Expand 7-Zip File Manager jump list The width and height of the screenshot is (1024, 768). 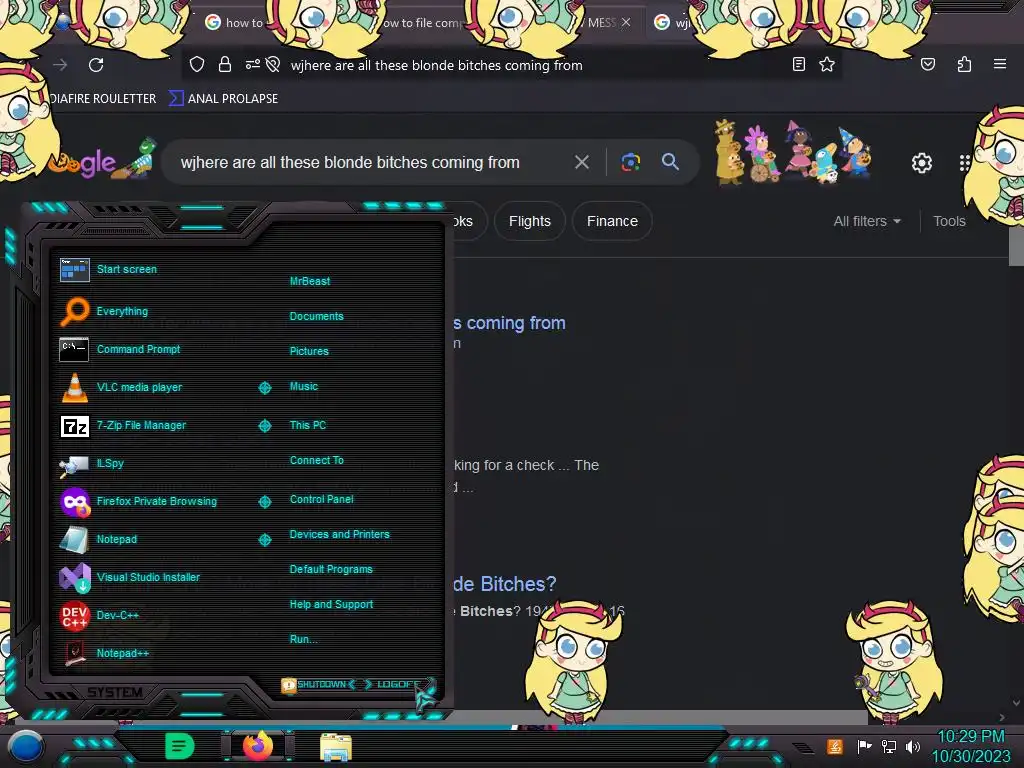pos(264,426)
